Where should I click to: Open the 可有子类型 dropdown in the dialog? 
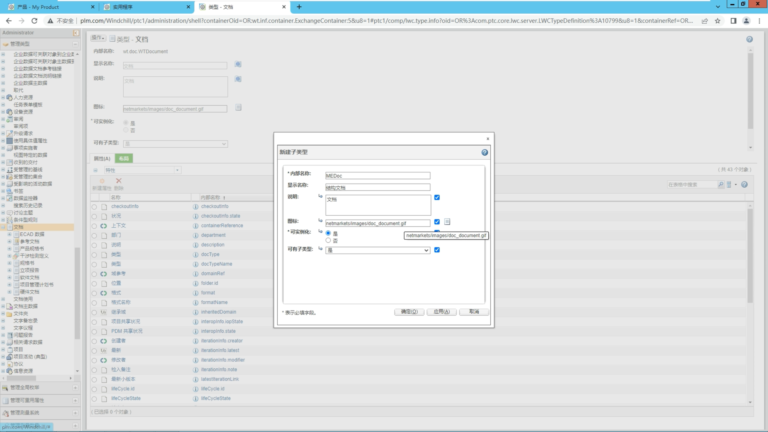(378, 250)
